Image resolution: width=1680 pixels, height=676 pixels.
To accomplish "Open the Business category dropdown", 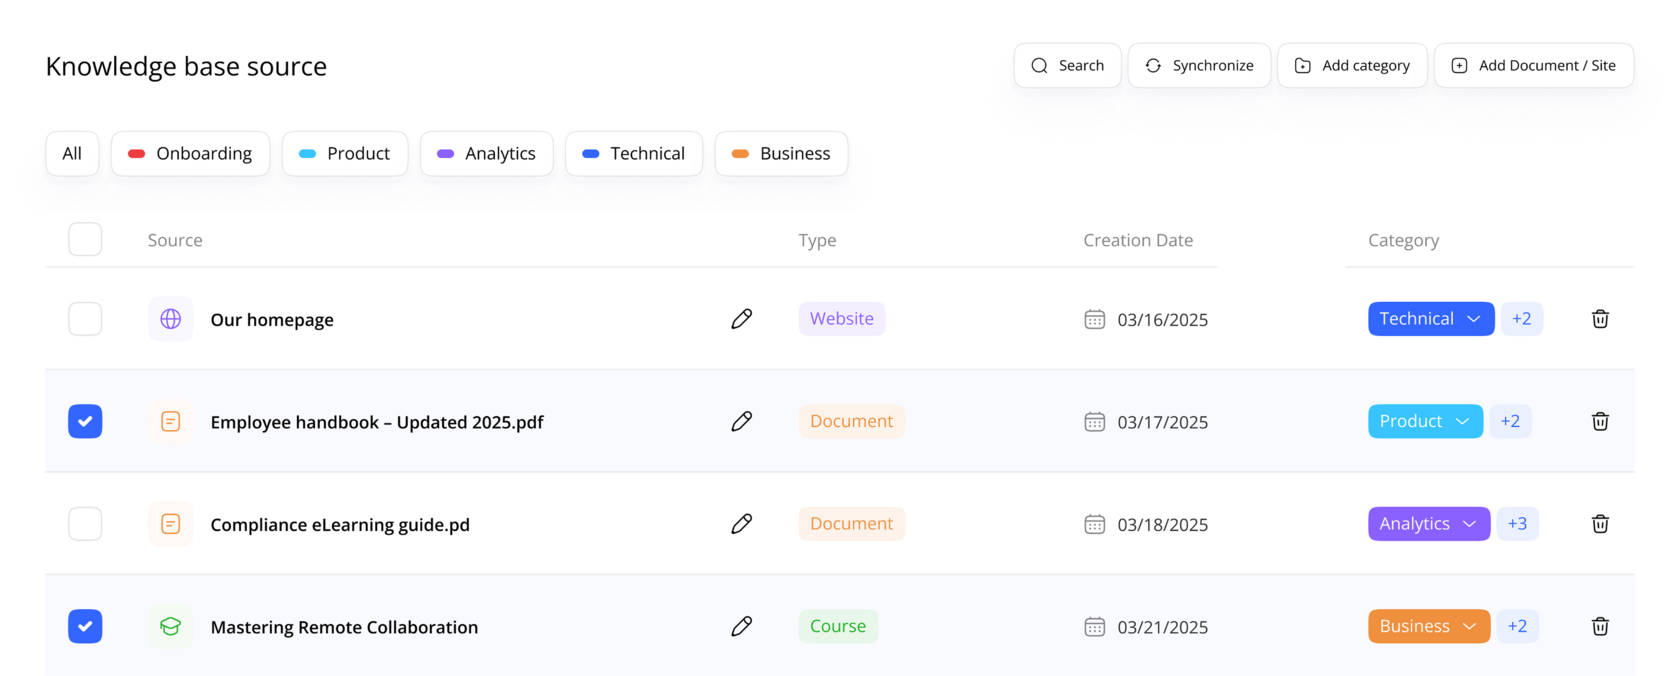I will [x=1429, y=626].
